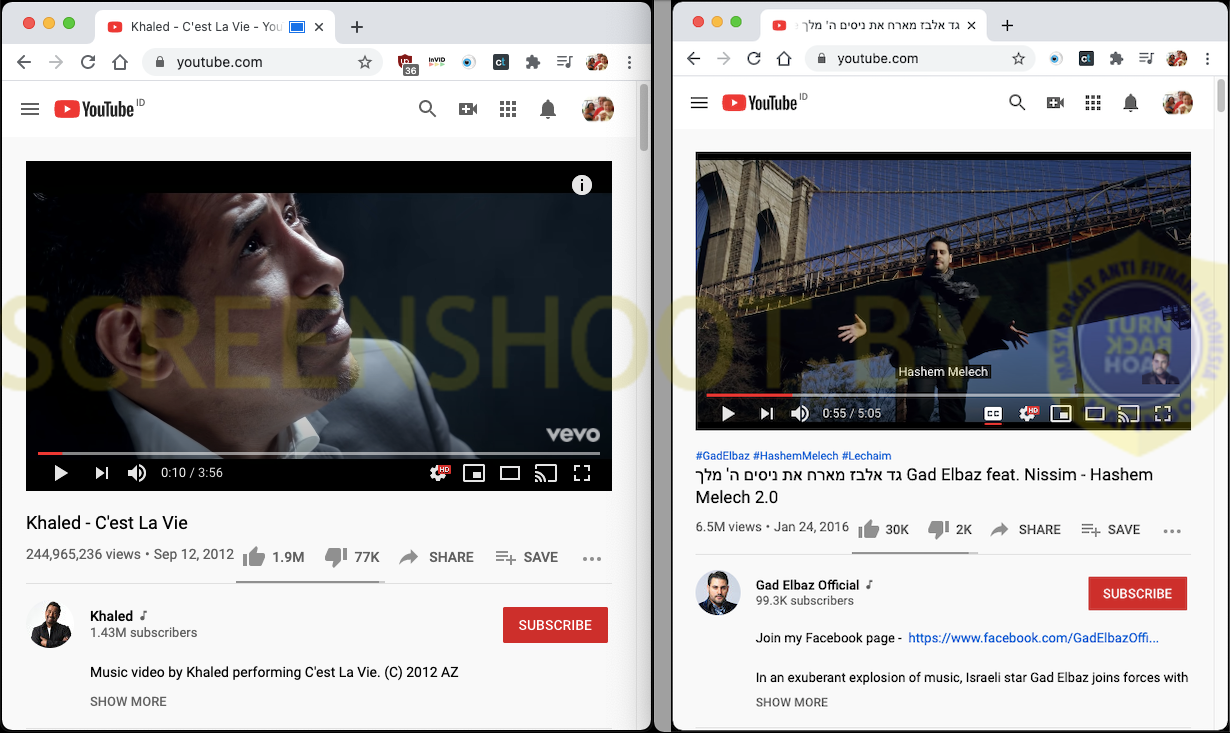Enable miniplayer in Gad Elbaz player
Image resolution: width=1230 pixels, height=733 pixels.
tap(1061, 413)
